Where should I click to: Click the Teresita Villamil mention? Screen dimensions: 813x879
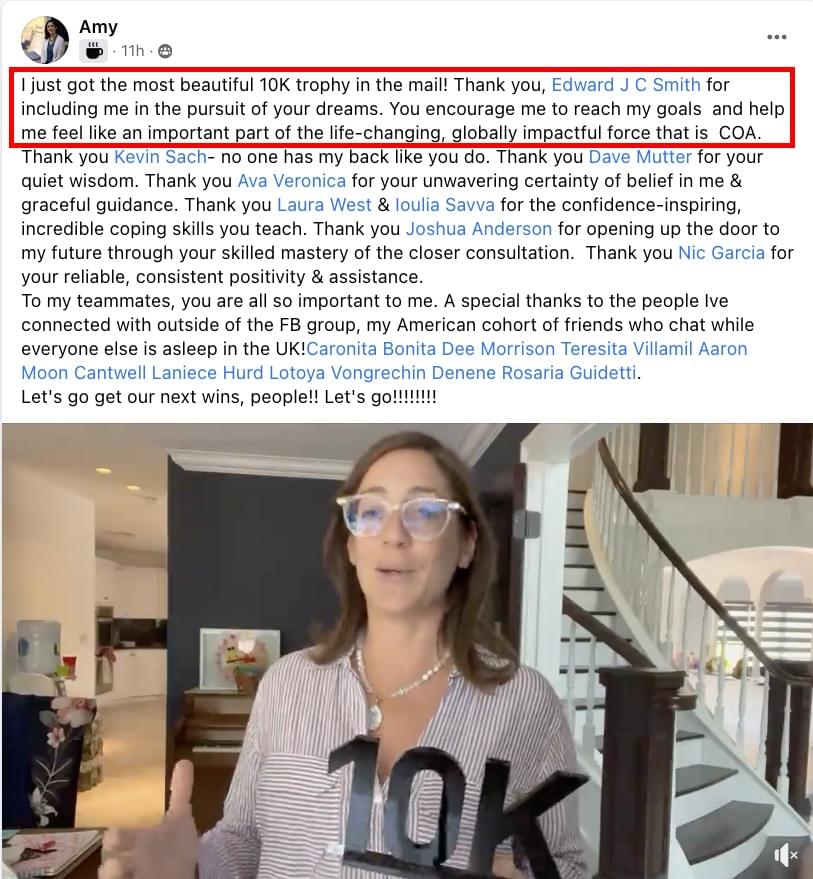coord(627,349)
